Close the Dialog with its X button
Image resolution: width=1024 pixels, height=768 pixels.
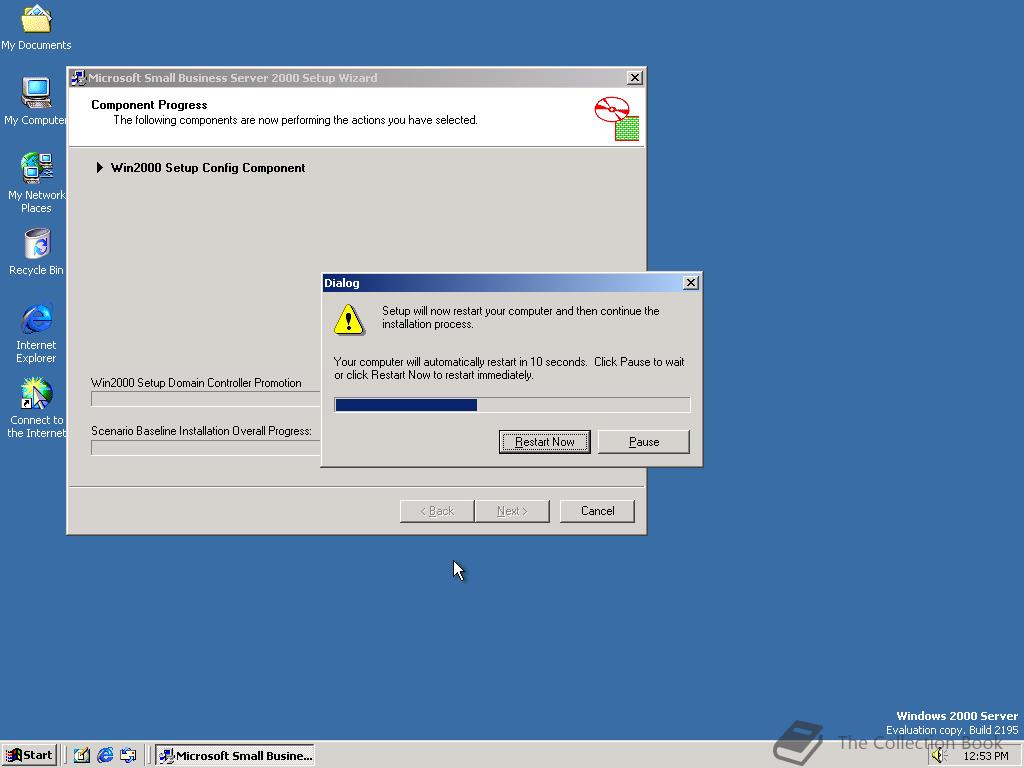pos(691,282)
